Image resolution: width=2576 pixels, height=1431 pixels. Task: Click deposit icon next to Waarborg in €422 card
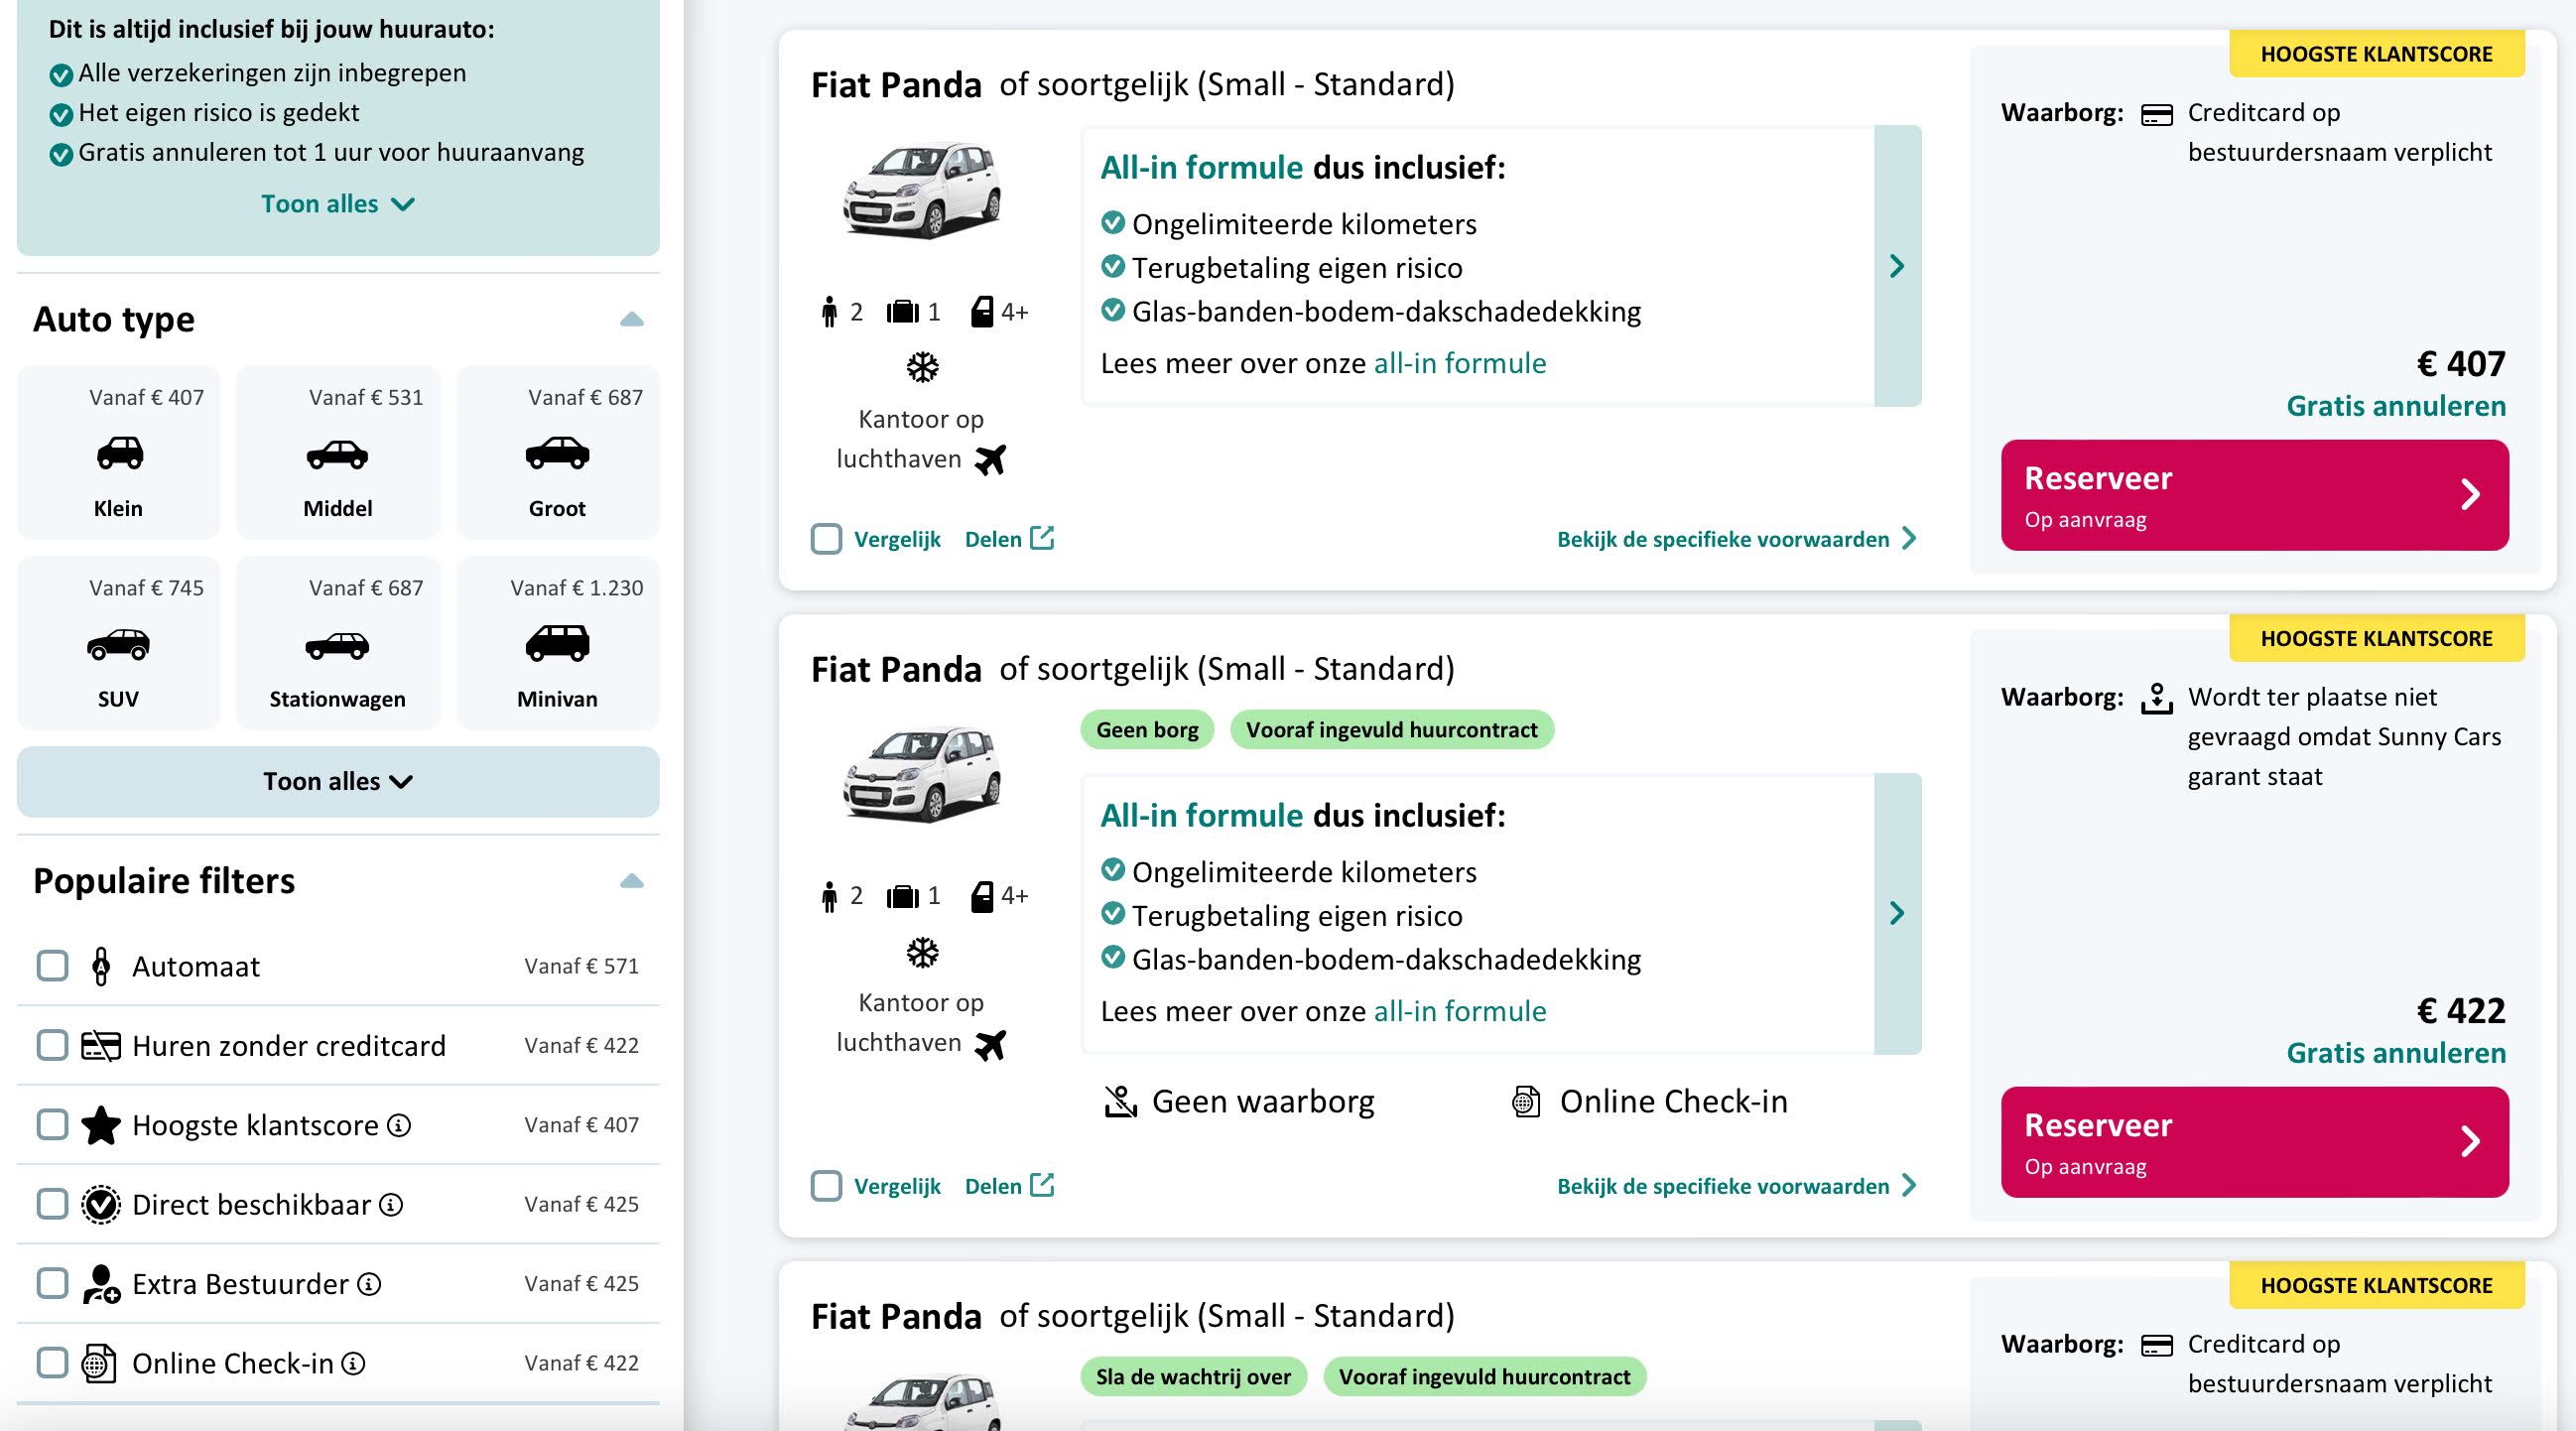point(2157,698)
